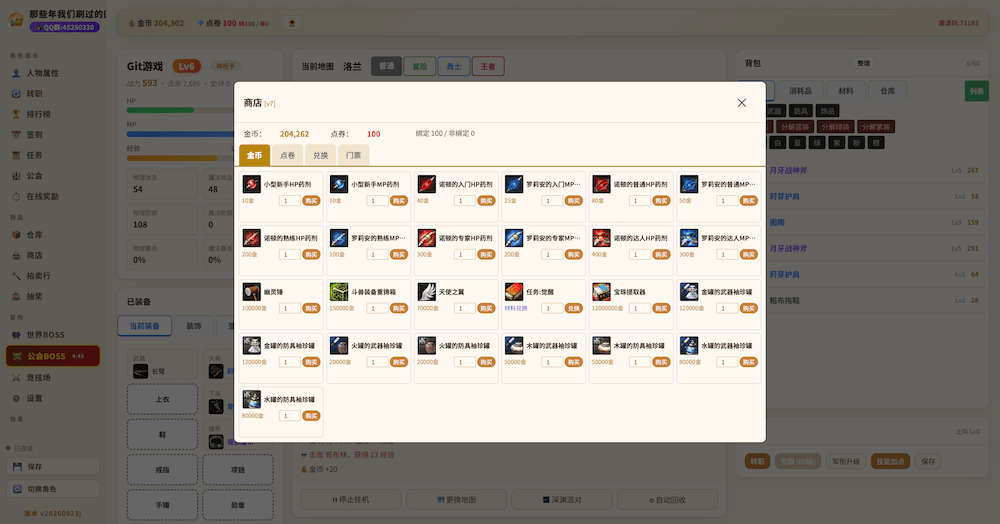This screenshot has width=1000, height=524.
Task: Buy the 诺顿的达人HP药剂
Action: pyautogui.click(x=661, y=255)
